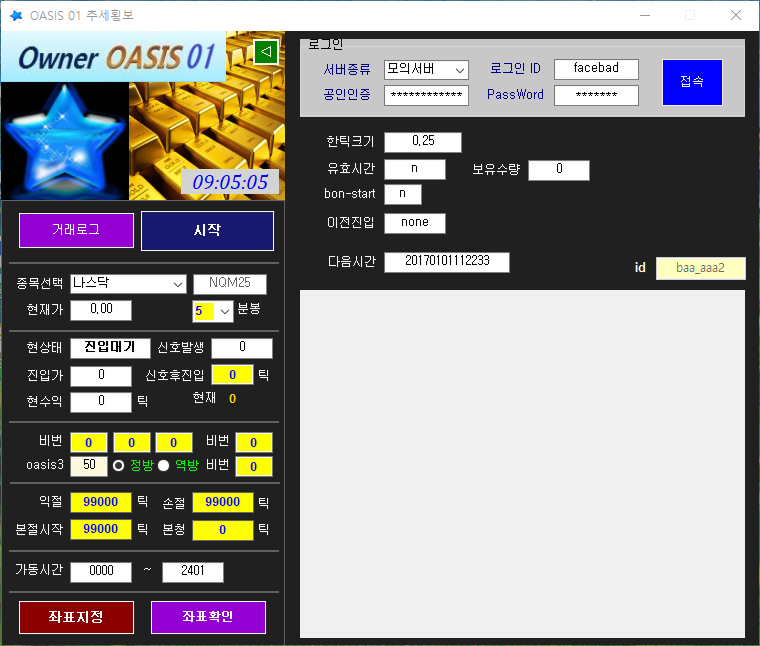Click the 본청 field showing 0
Screen dimensions: 760x646
(x=223, y=530)
